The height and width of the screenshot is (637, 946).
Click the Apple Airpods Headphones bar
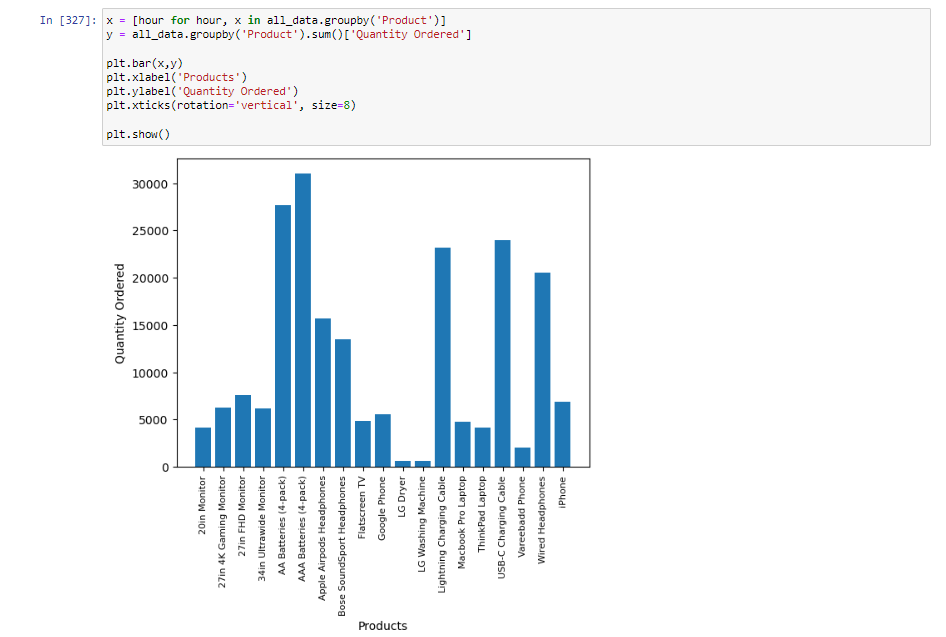[x=323, y=393]
